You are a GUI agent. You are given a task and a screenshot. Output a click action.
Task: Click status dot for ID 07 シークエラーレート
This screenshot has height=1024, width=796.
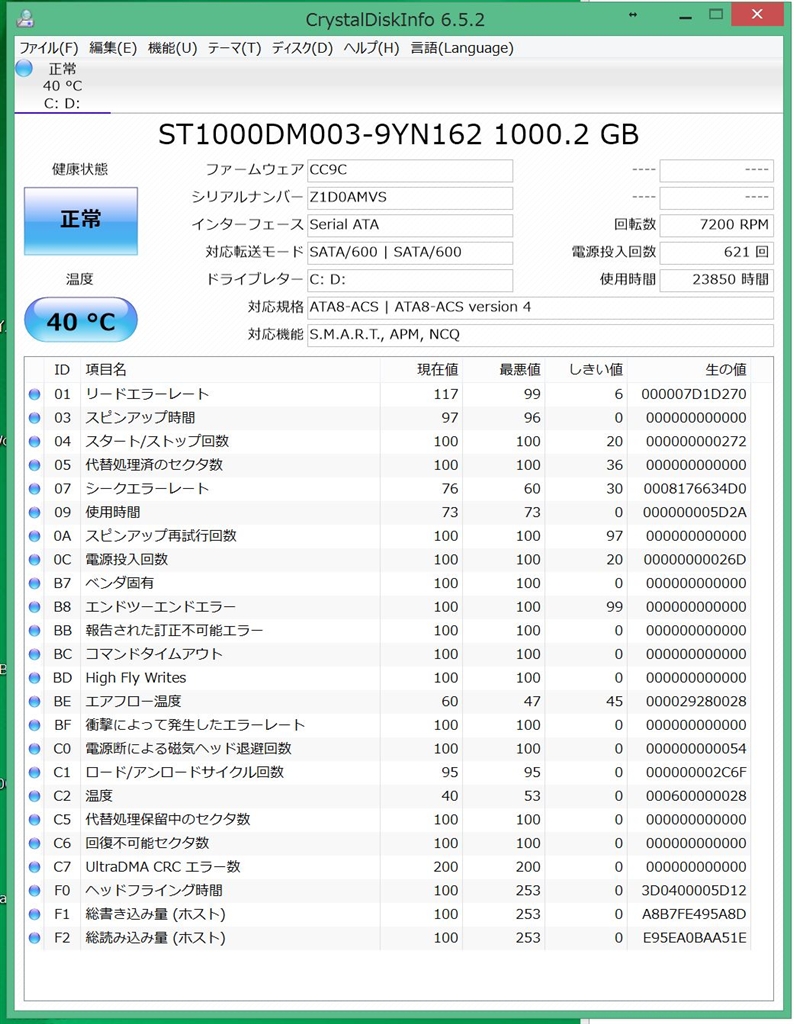coord(35,489)
